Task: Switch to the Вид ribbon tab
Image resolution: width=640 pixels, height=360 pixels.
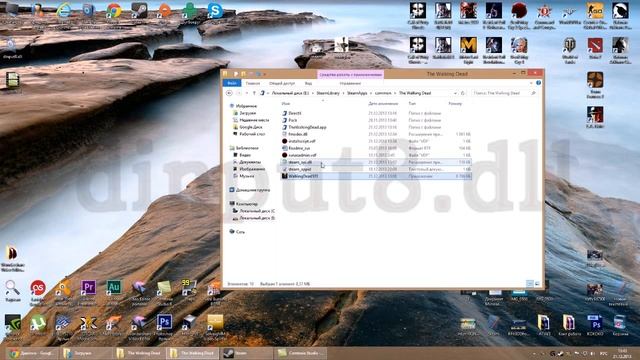Action: [309, 83]
